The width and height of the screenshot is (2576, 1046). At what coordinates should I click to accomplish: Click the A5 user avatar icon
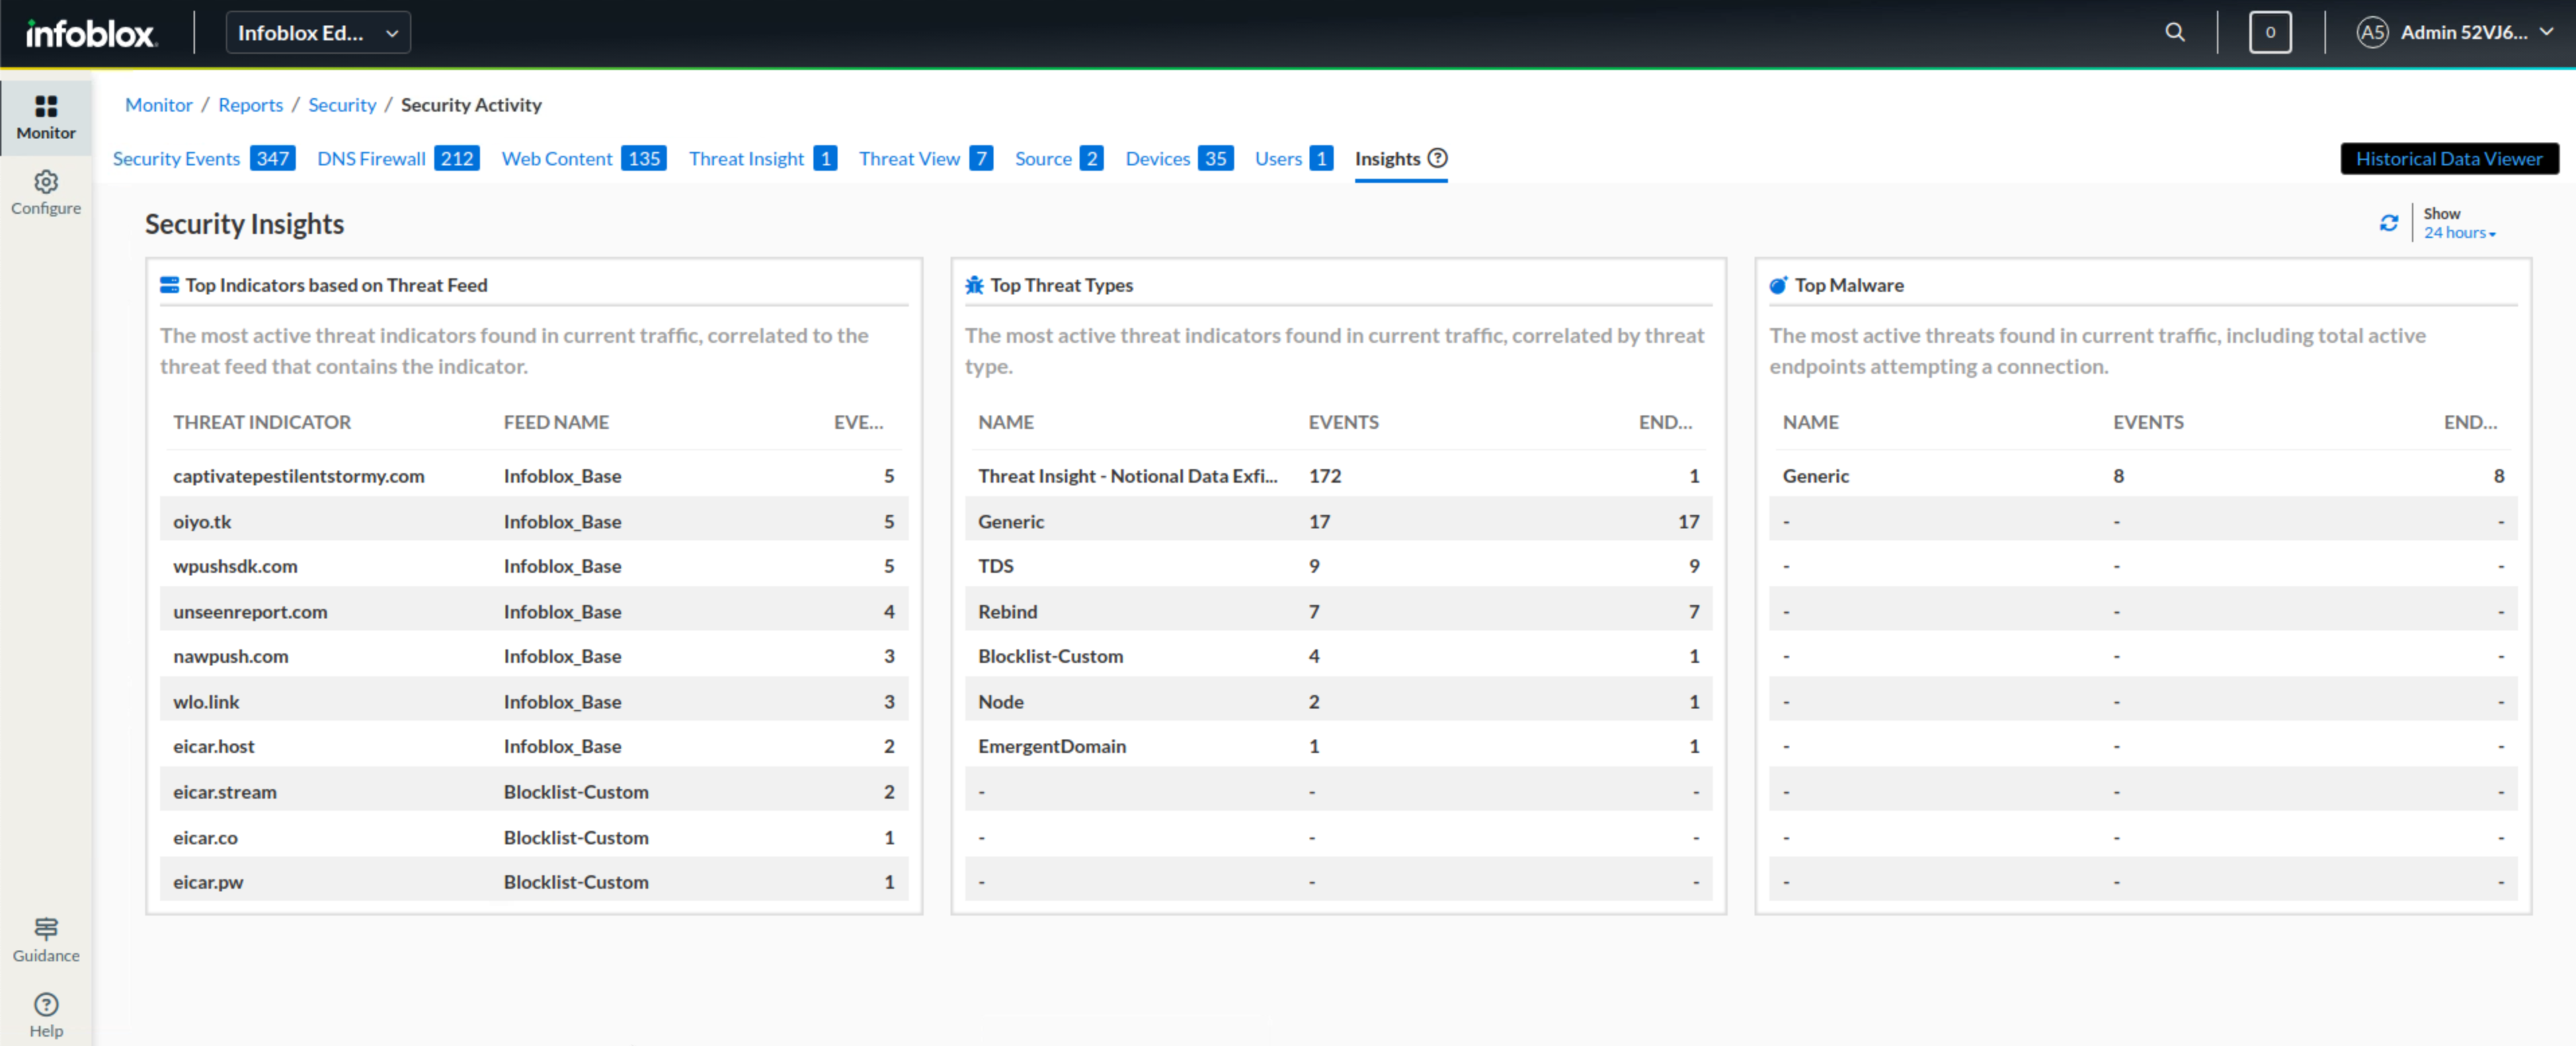[x=2372, y=32]
